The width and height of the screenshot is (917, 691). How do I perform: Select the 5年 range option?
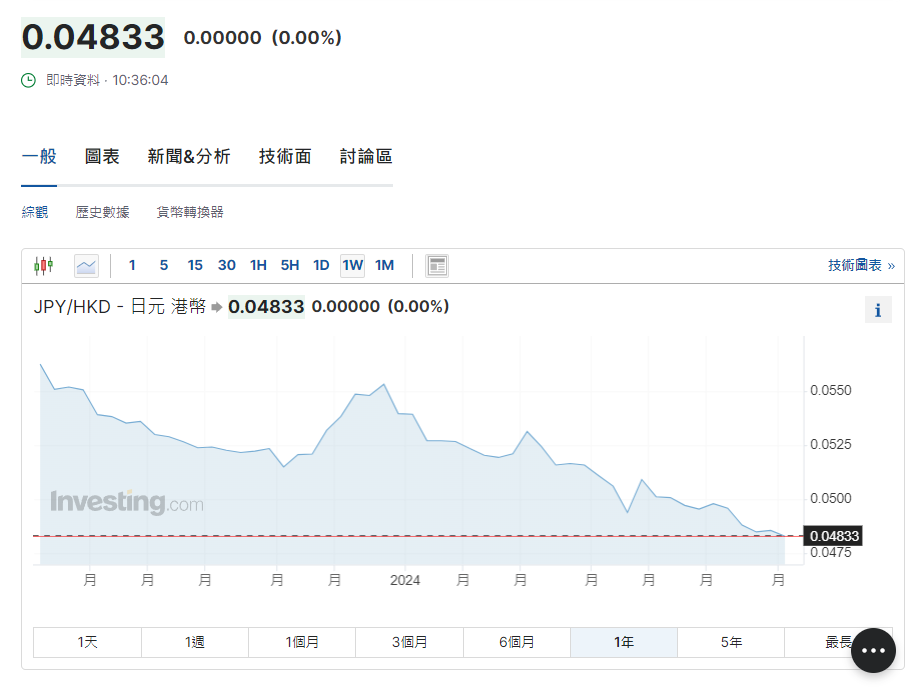pyautogui.click(x=731, y=642)
